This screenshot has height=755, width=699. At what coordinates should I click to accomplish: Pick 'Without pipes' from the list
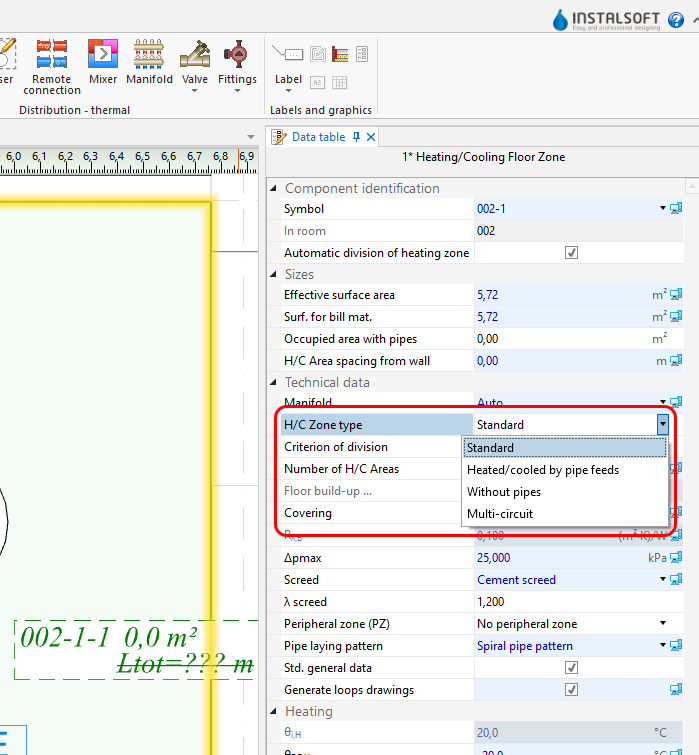pyautogui.click(x=504, y=492)
